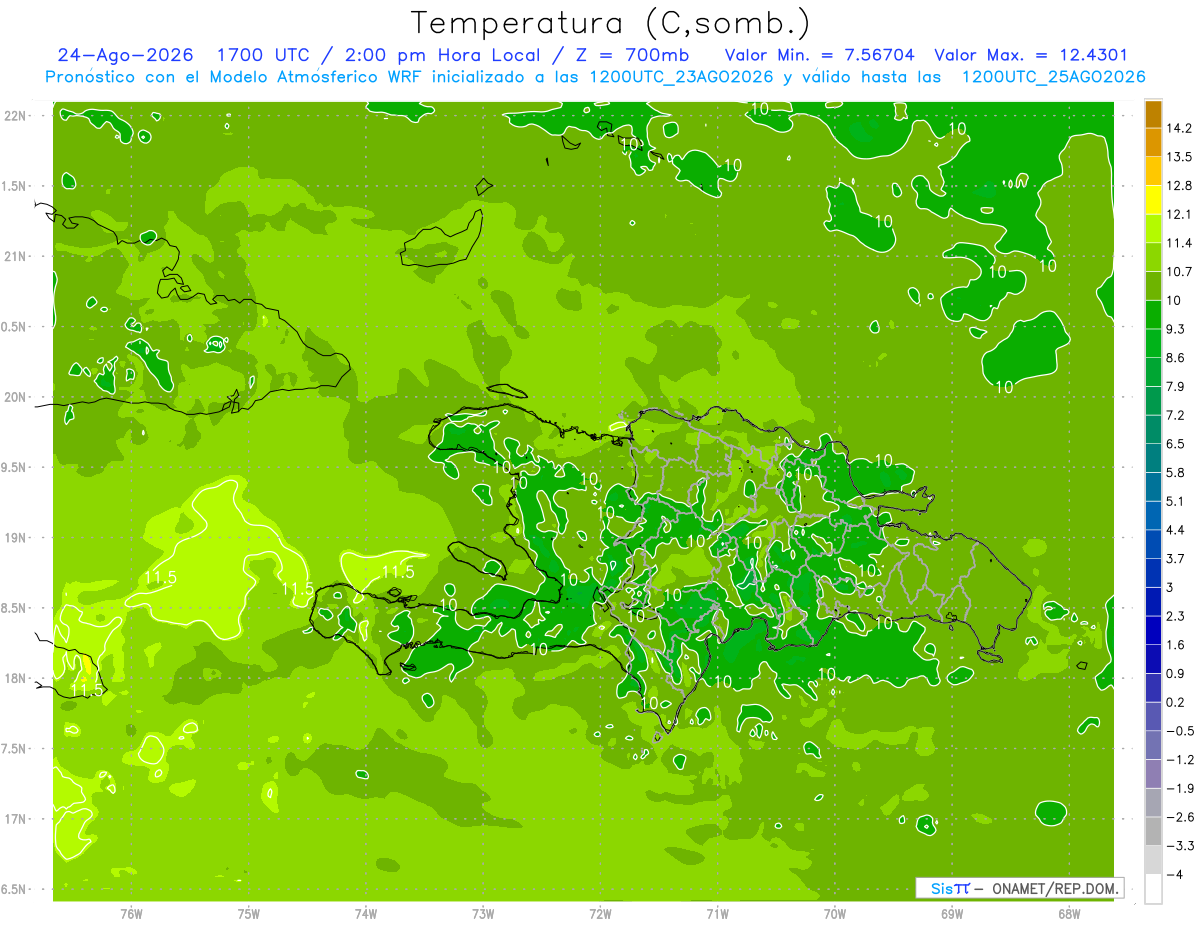The width and height of the screenshot is (1200, 927).
Task: Click the "-4" value on color legend
Action: click(1175, 874)
